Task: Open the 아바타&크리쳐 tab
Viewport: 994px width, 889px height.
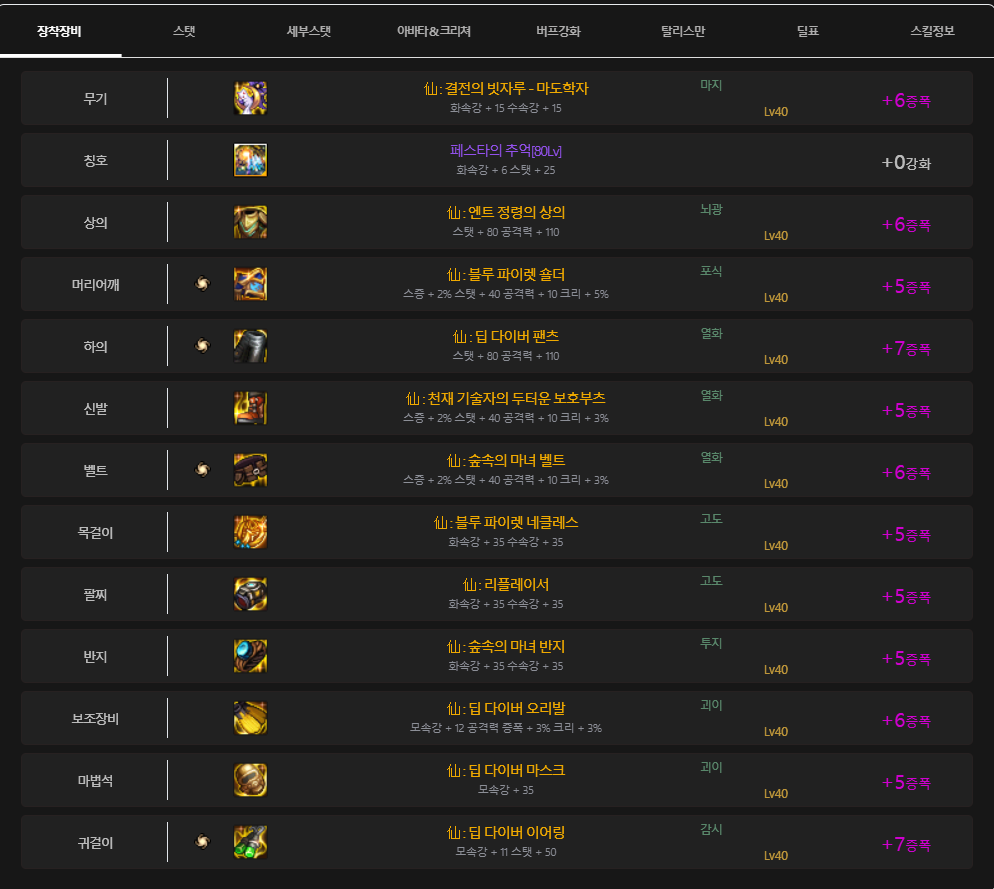Action: [x=433, y=31]
